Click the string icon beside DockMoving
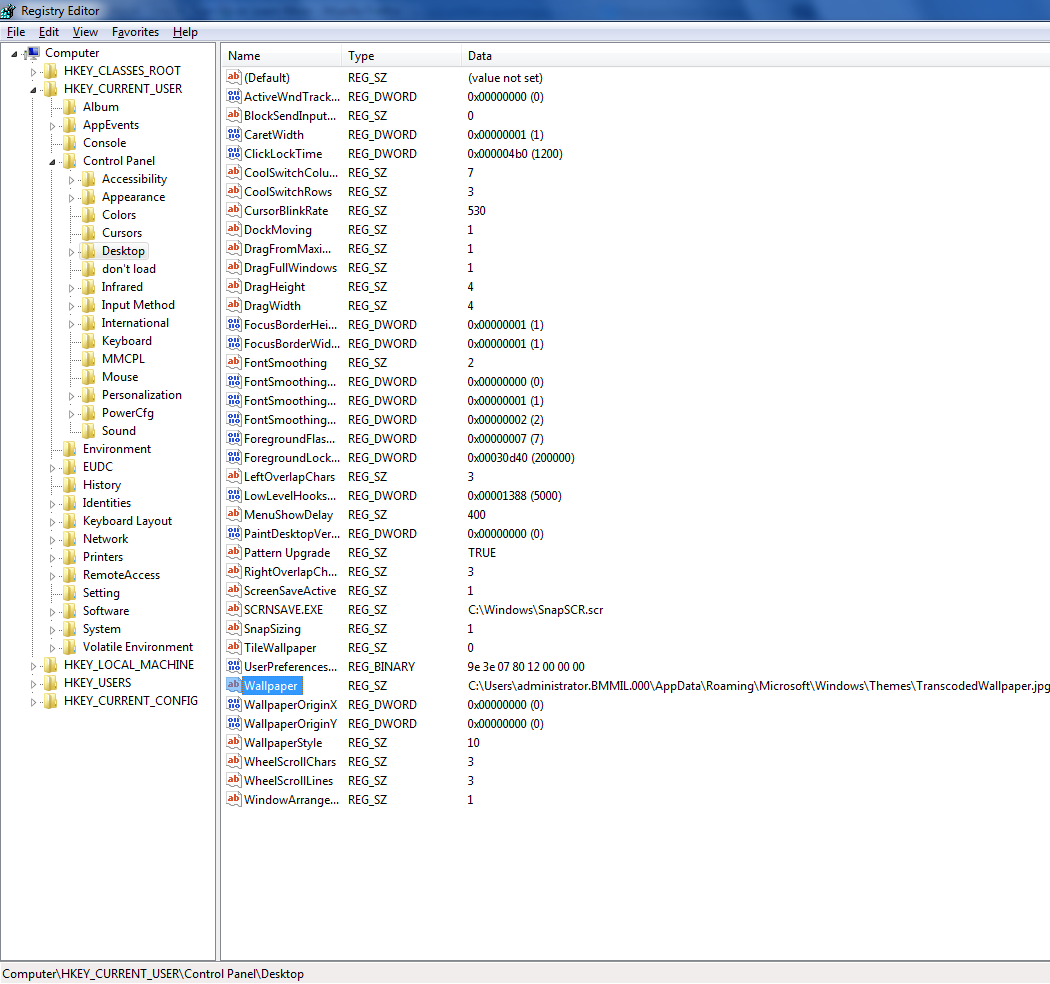Screen dimensions: 1050x984 coord(233,229)
